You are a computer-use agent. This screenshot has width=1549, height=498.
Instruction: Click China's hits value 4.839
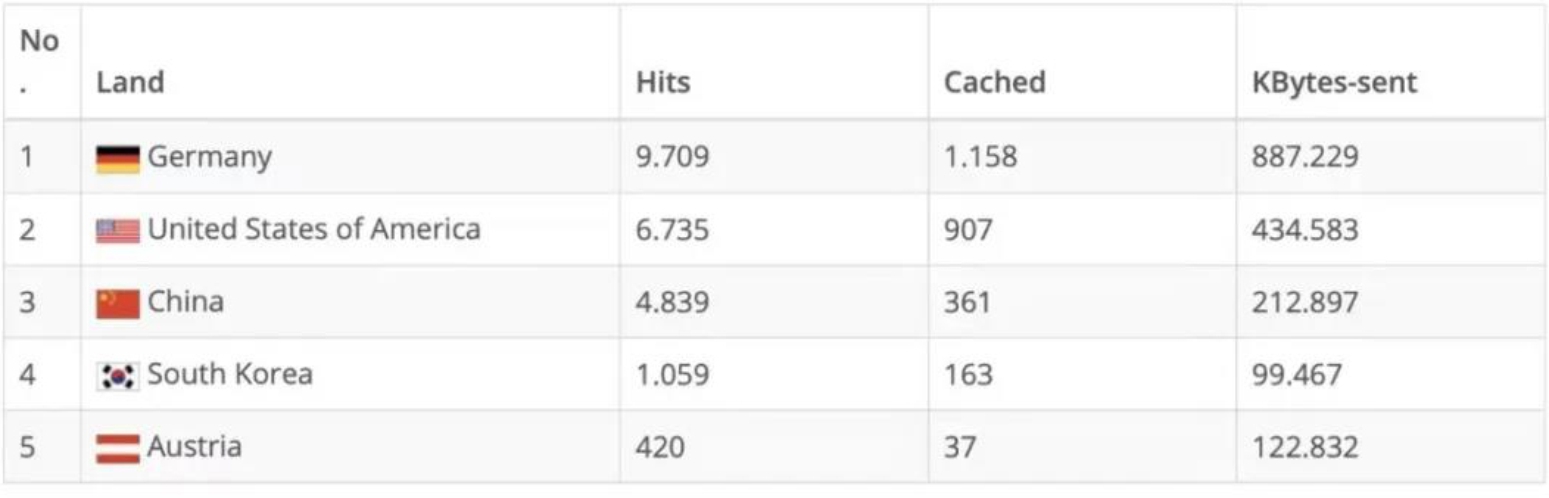(672, 302)
